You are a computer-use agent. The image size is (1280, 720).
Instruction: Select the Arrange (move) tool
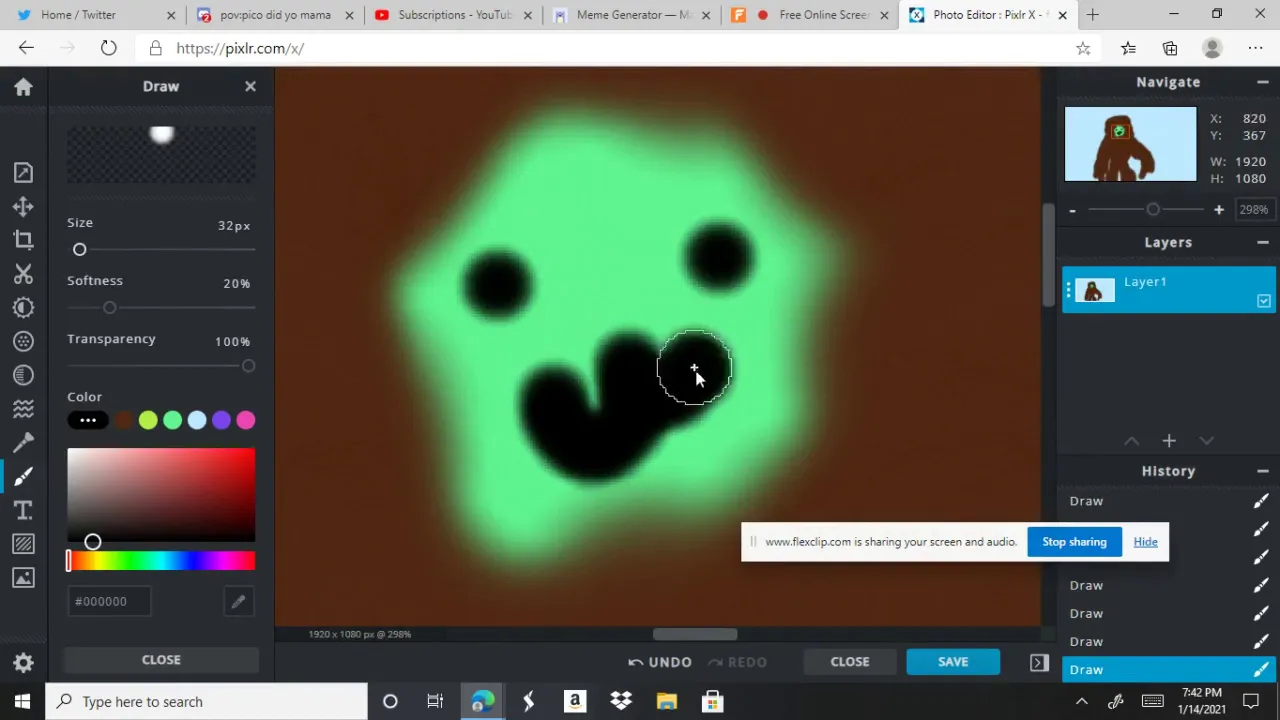point(23,206)
